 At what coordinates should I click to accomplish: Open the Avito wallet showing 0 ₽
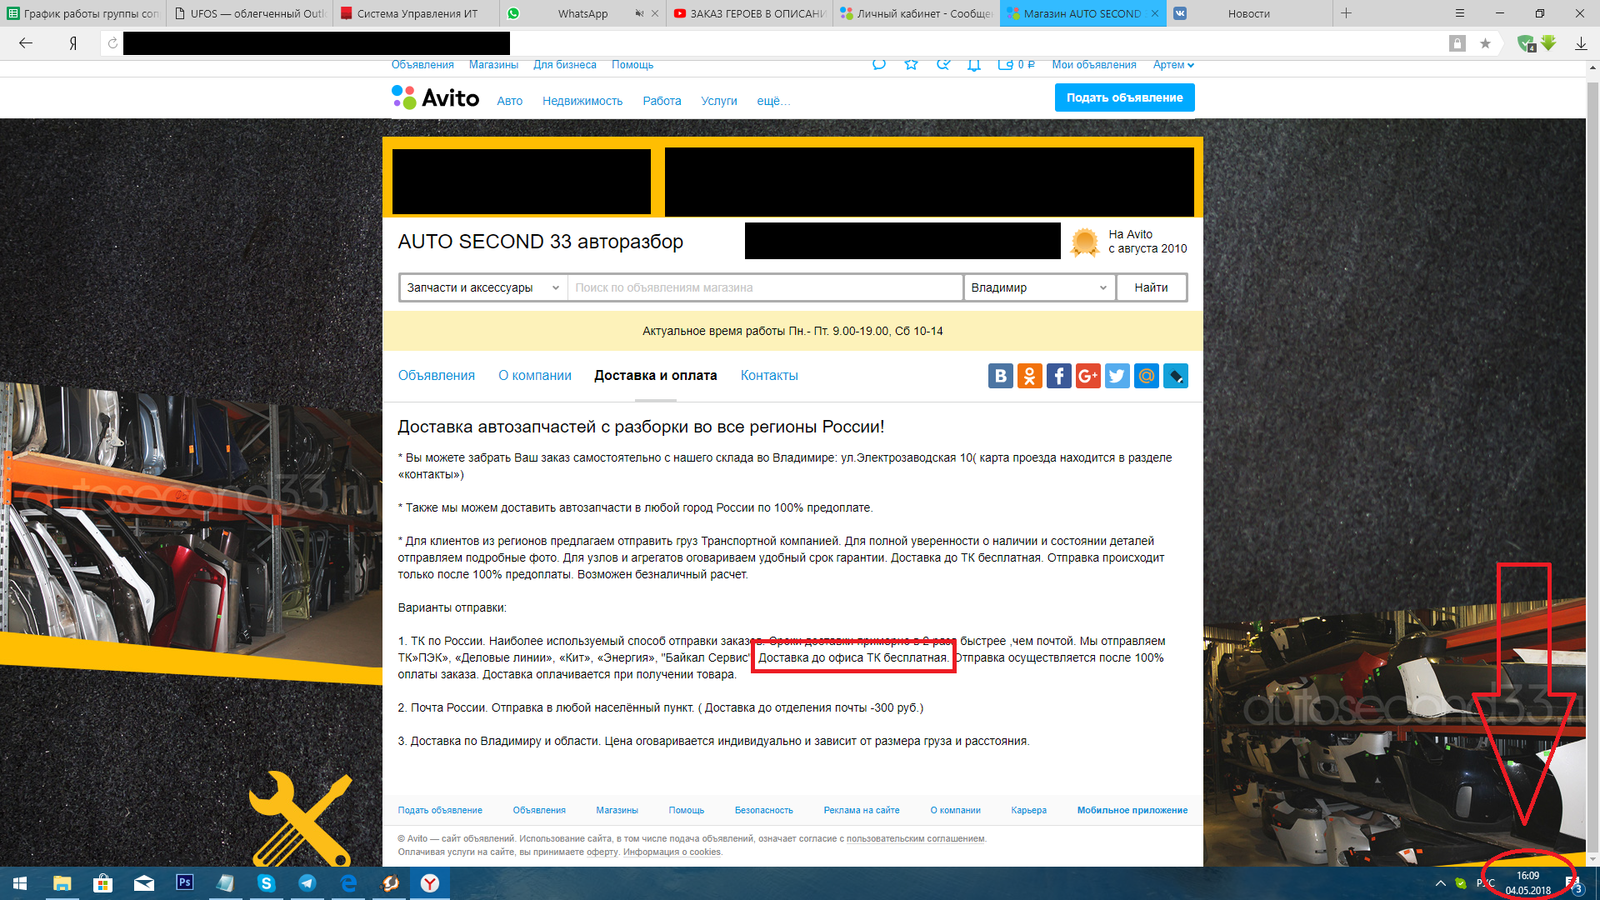coord(1016,64)
